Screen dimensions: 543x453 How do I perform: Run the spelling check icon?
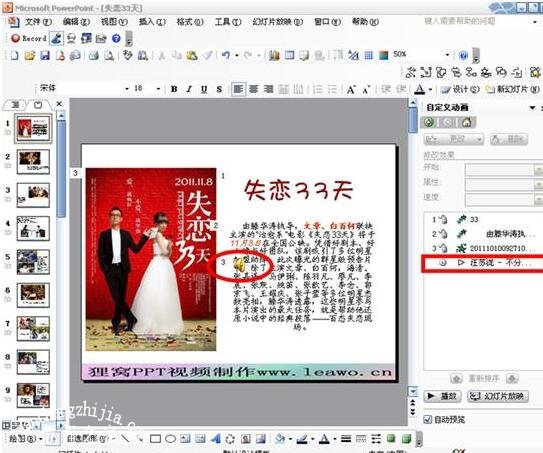[x=128, y=55]
